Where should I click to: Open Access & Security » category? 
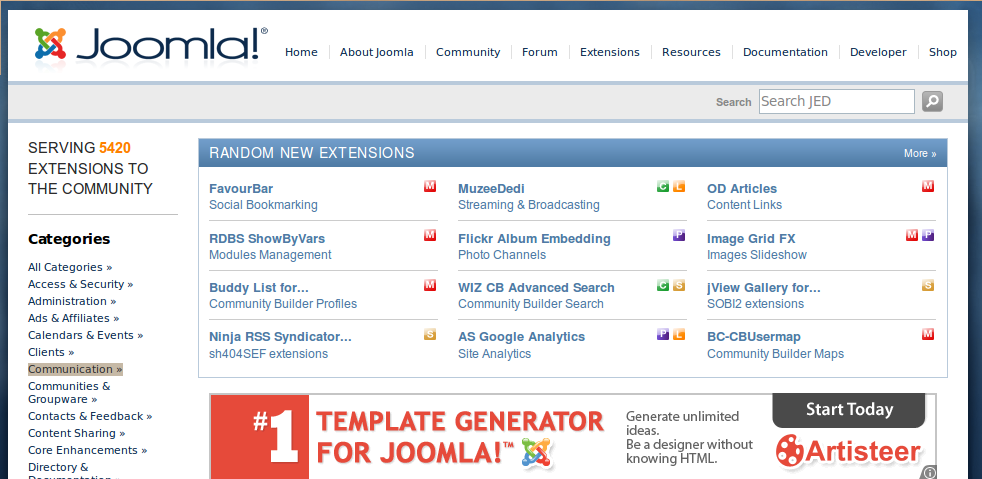click(x=81, y=284)
